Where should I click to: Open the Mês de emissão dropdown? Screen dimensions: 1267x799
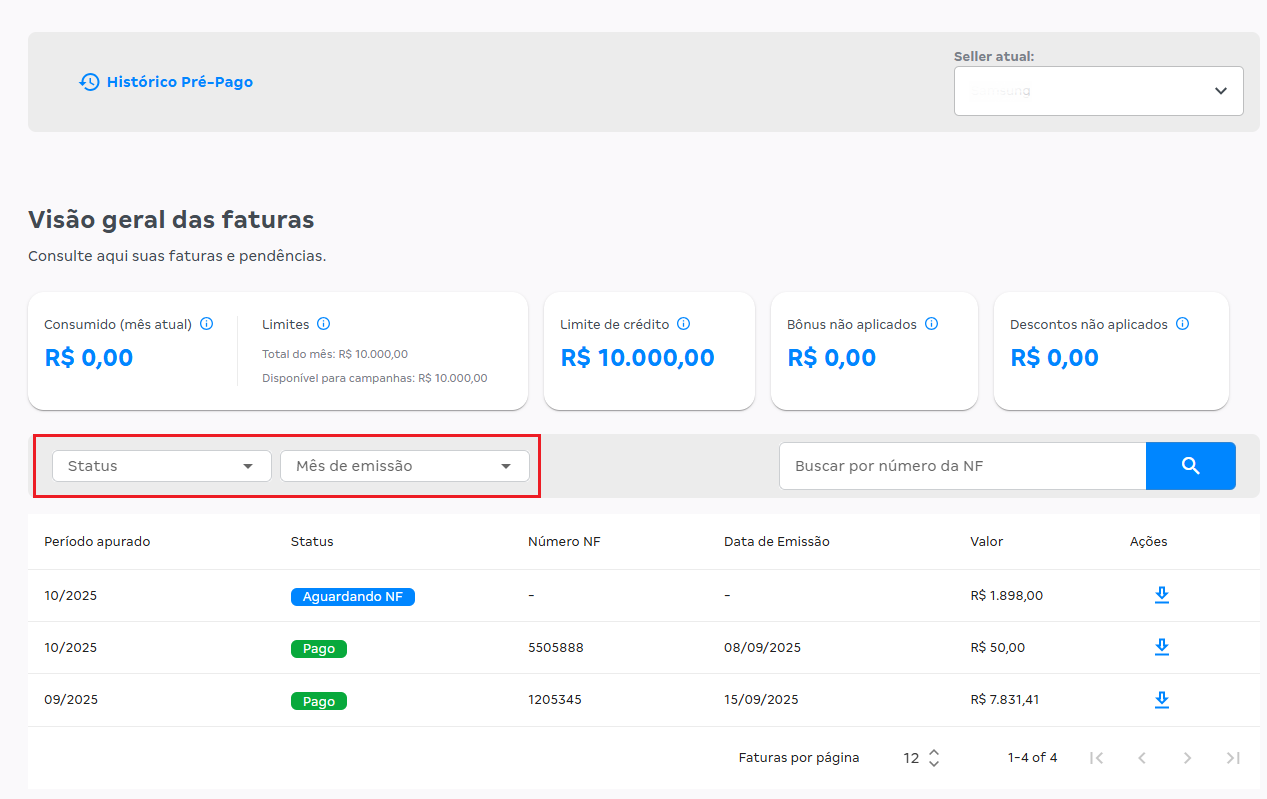tap(404, 466)
